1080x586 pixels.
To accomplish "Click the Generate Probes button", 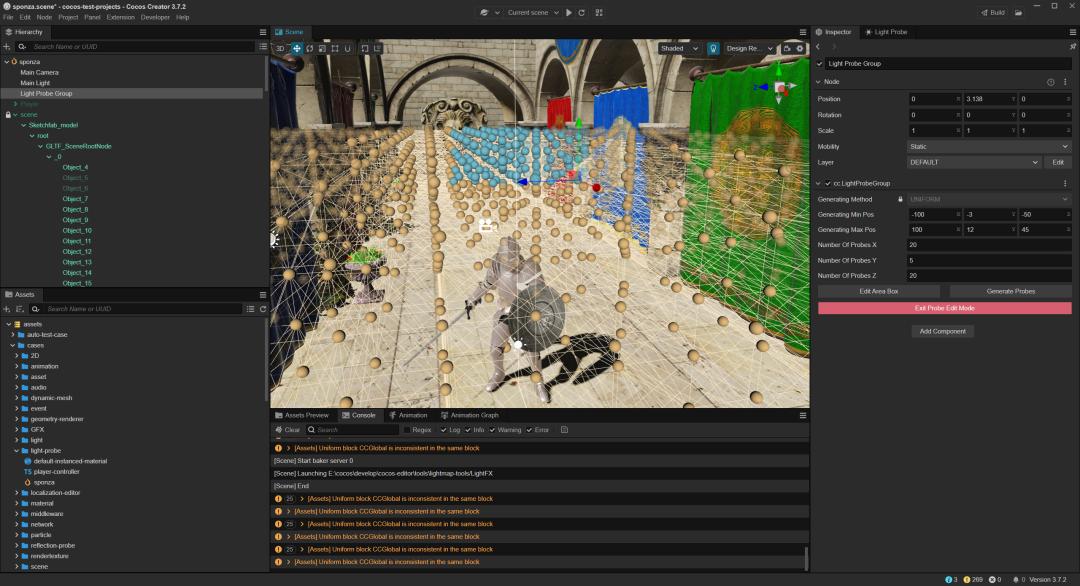I will [1010, 291].
